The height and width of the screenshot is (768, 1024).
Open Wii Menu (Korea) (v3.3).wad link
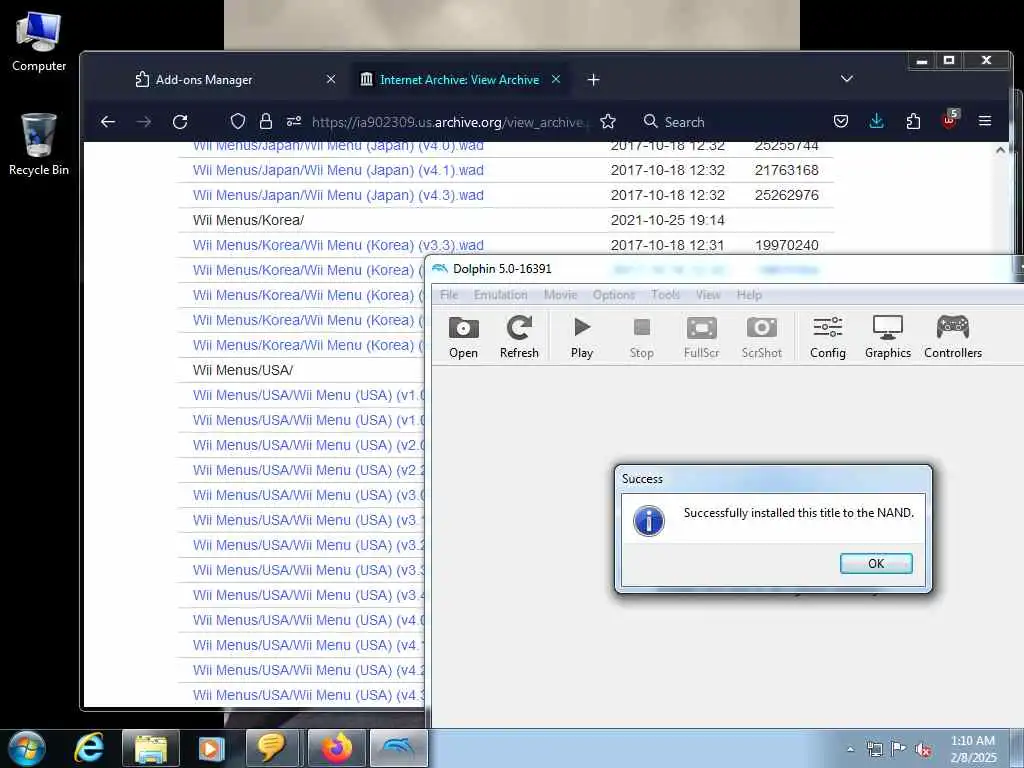pos(338,246)
